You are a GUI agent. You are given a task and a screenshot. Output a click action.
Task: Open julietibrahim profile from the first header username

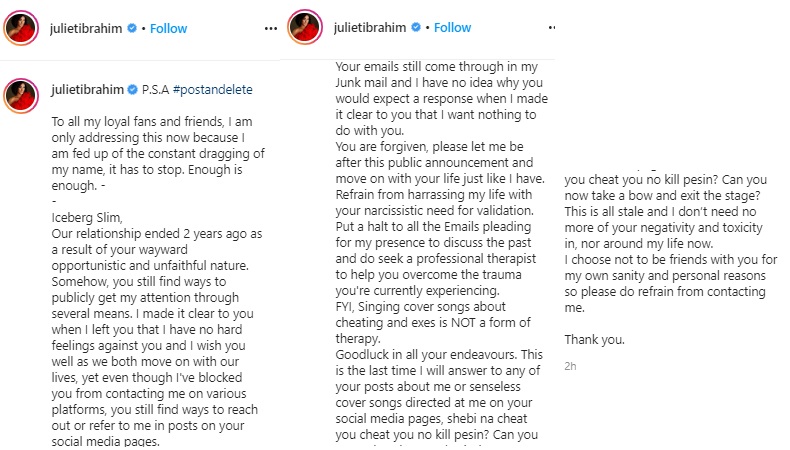coord(85,29)
